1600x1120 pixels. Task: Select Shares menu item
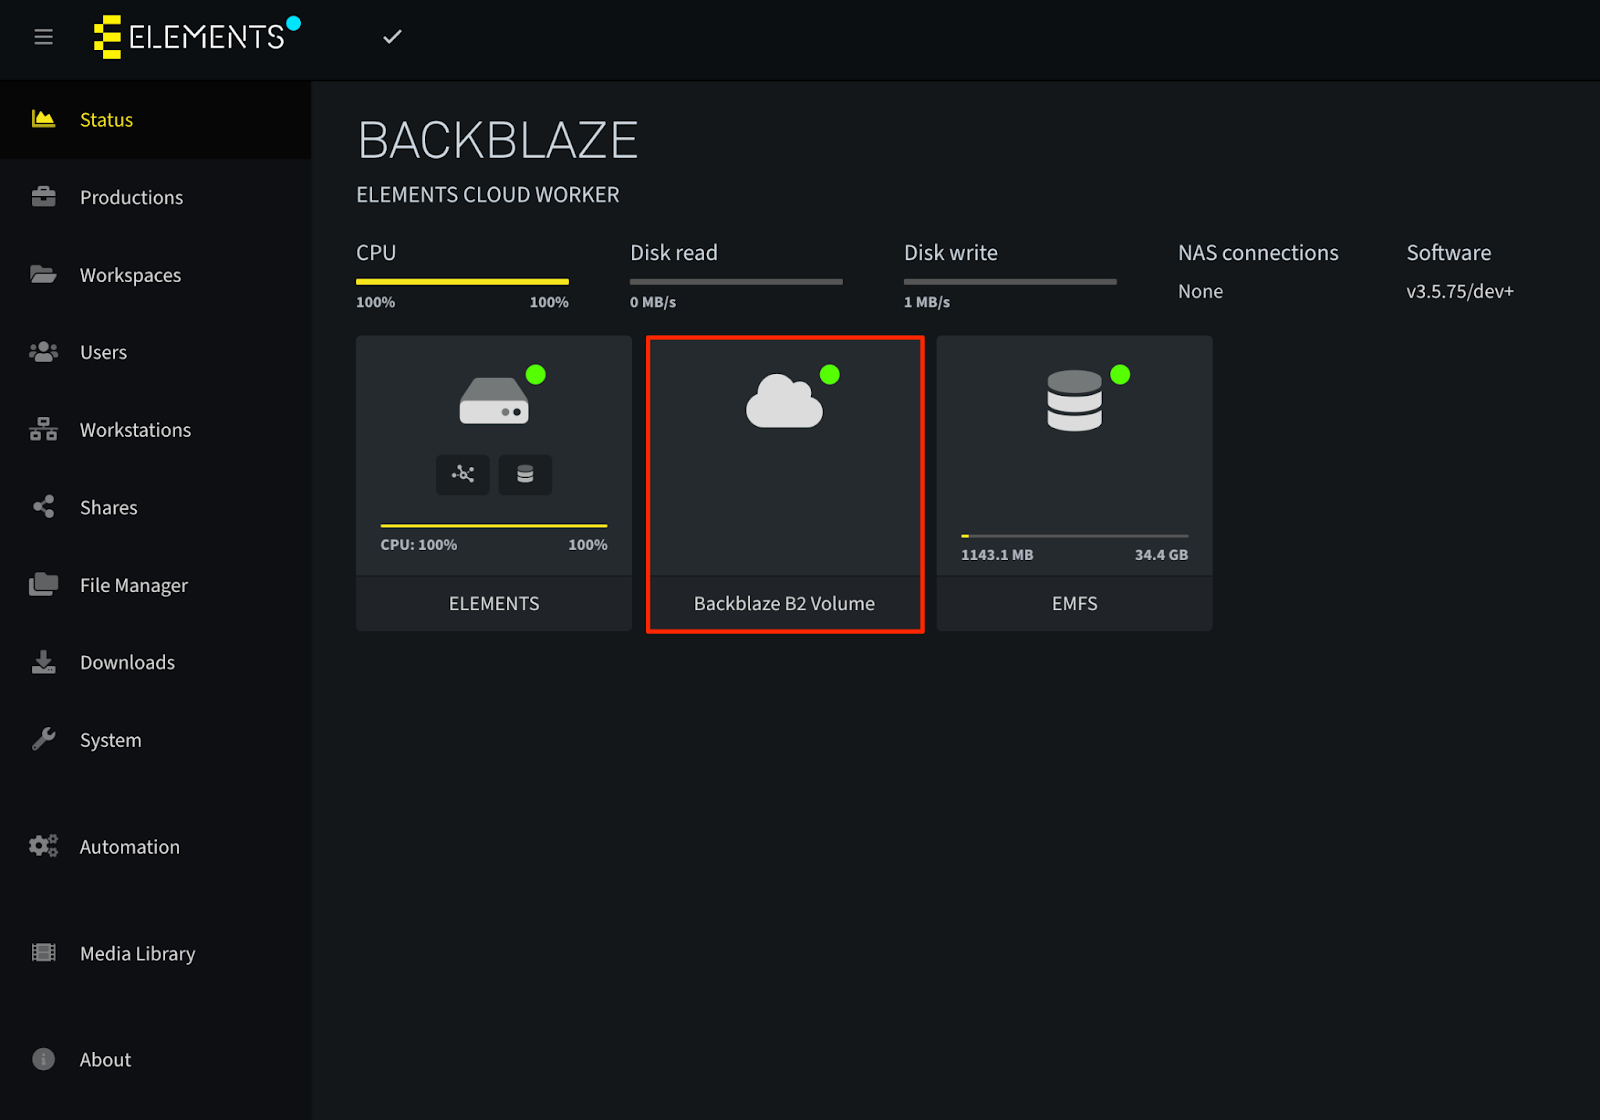point(155,507)
